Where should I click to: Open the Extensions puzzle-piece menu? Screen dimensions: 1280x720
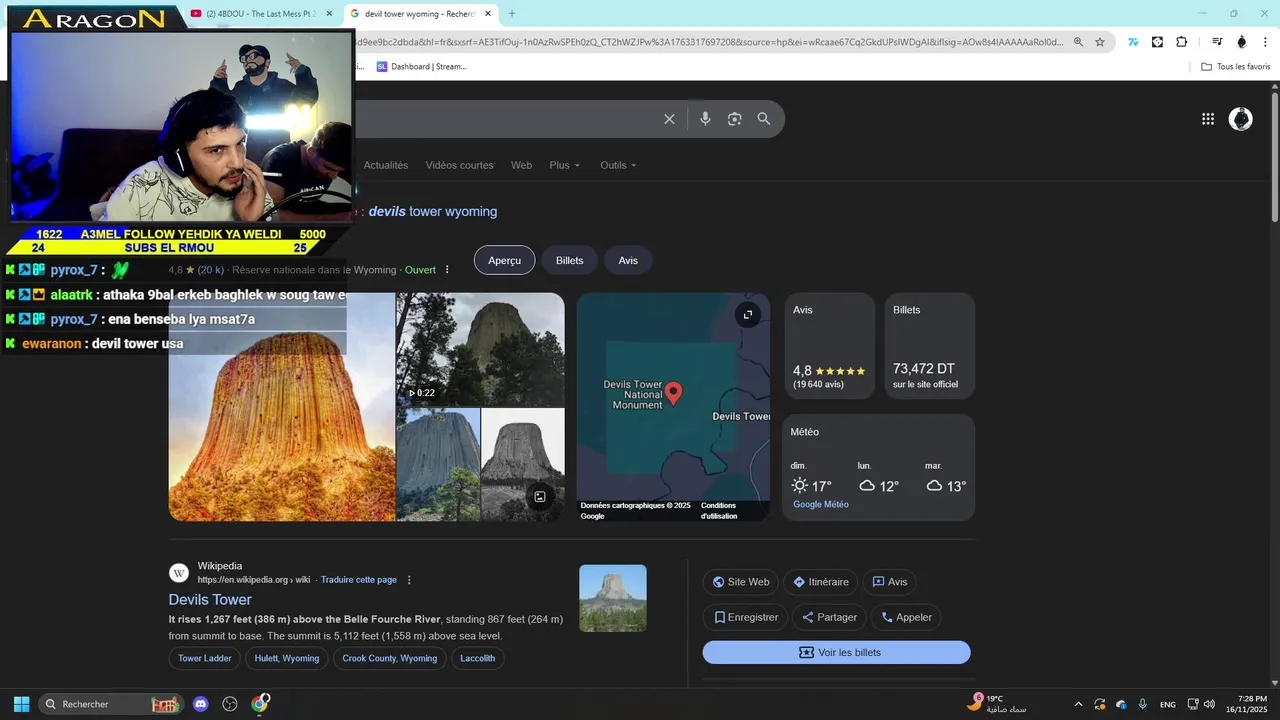[x=1181, y=42]
